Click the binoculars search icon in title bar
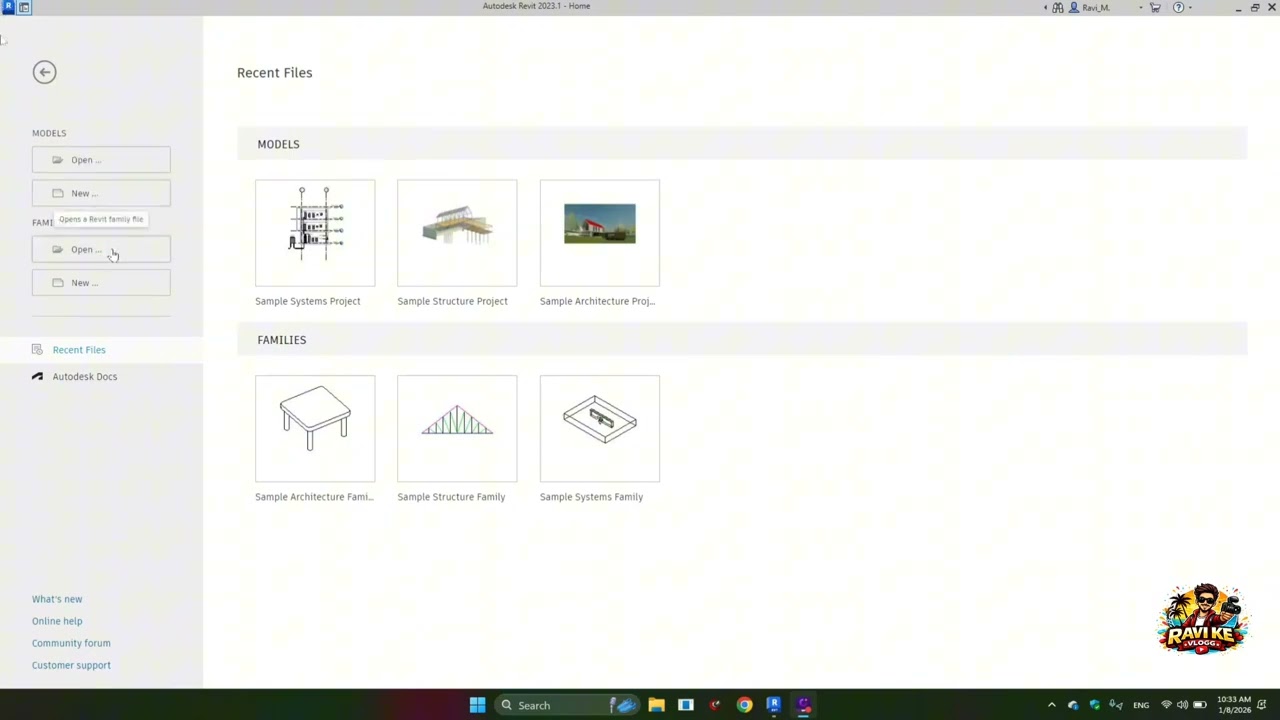The width and height of the screenshot is (1280, 720). tap(1058, 7)
